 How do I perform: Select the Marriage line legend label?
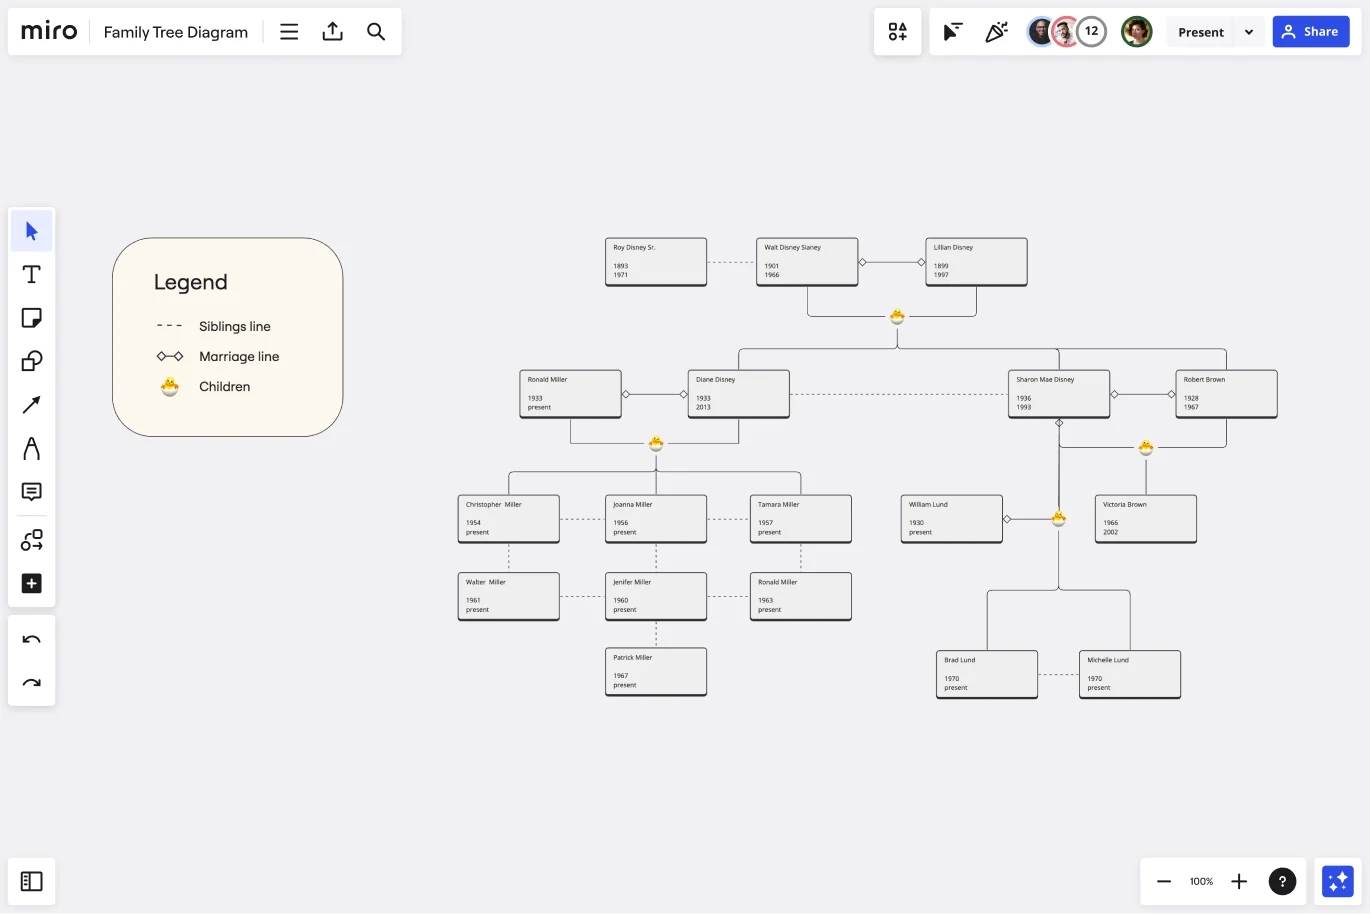tap(239, 356)
